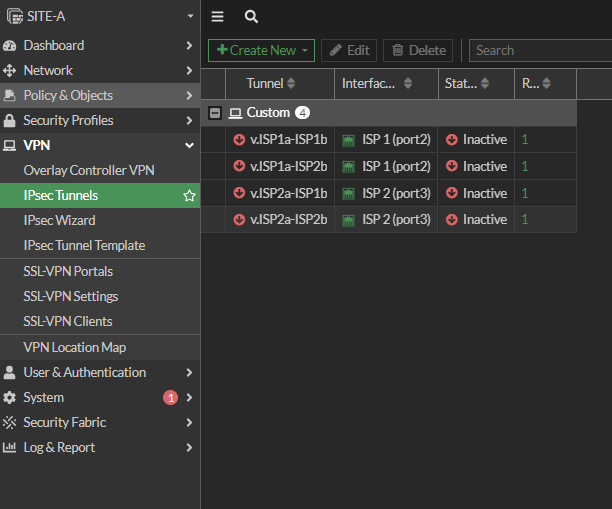The width and height of the screenshot is (612, 509).
Task: Open the IPsec Wizard page
Action: pyautogui.click(x=60, y=220)
